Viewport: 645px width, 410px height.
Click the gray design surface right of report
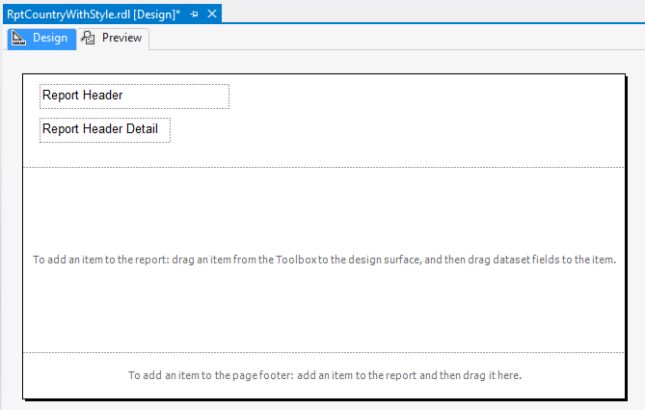click(636, 230)
